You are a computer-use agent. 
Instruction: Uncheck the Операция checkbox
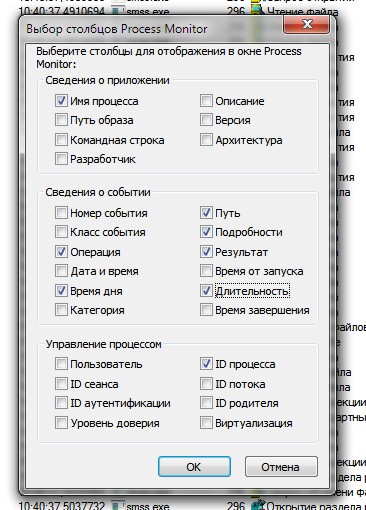click(61, 251)
